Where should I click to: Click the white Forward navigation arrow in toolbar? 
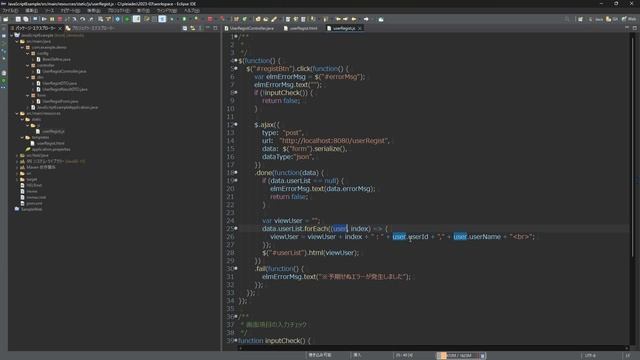click(x=366, y=19)
